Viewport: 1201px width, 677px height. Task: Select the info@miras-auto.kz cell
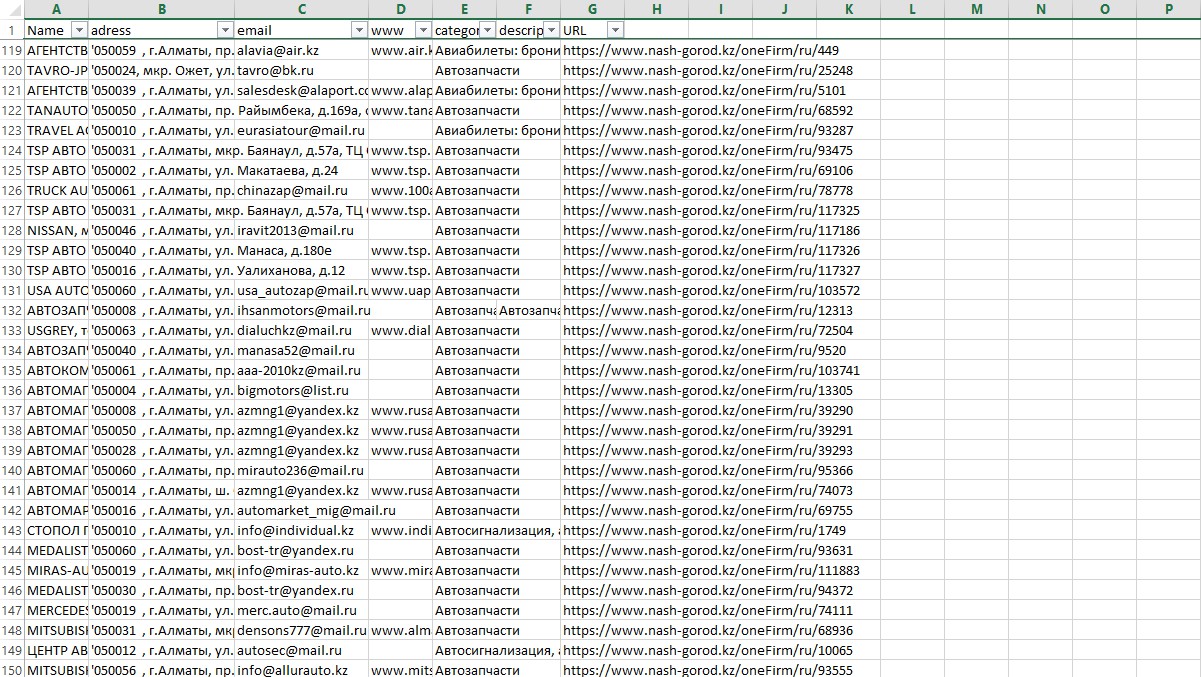[301, 570]
